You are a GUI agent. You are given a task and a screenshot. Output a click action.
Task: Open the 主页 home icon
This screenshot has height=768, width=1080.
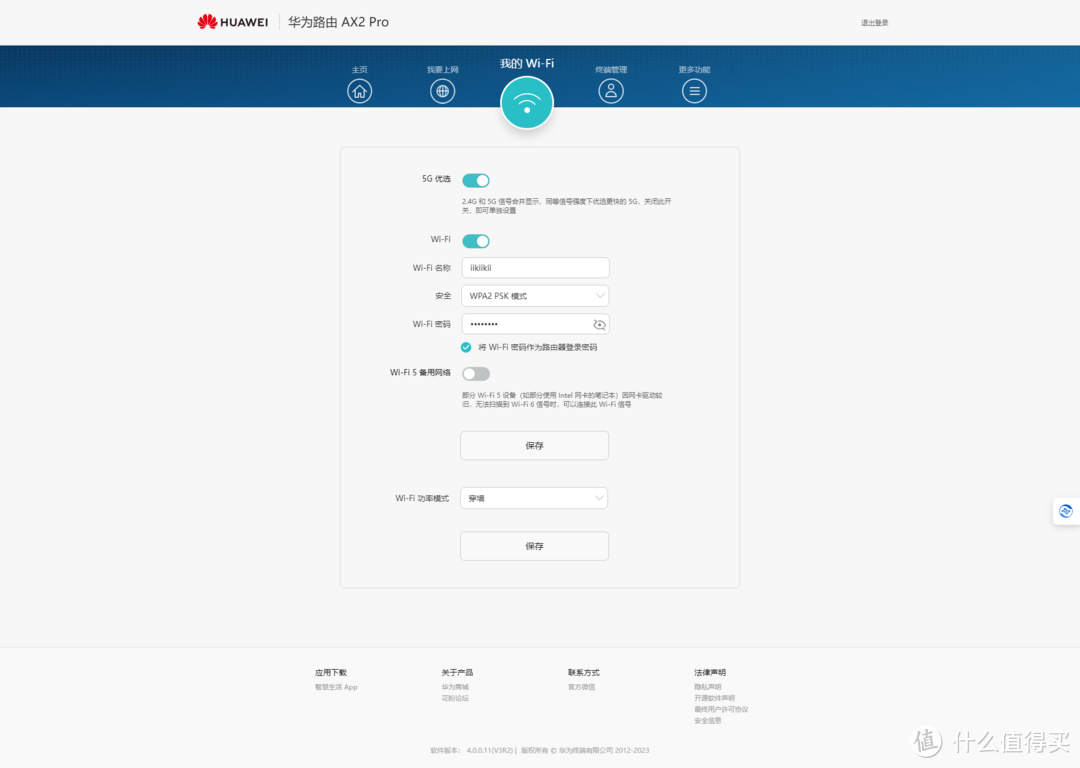pos(360,91)
